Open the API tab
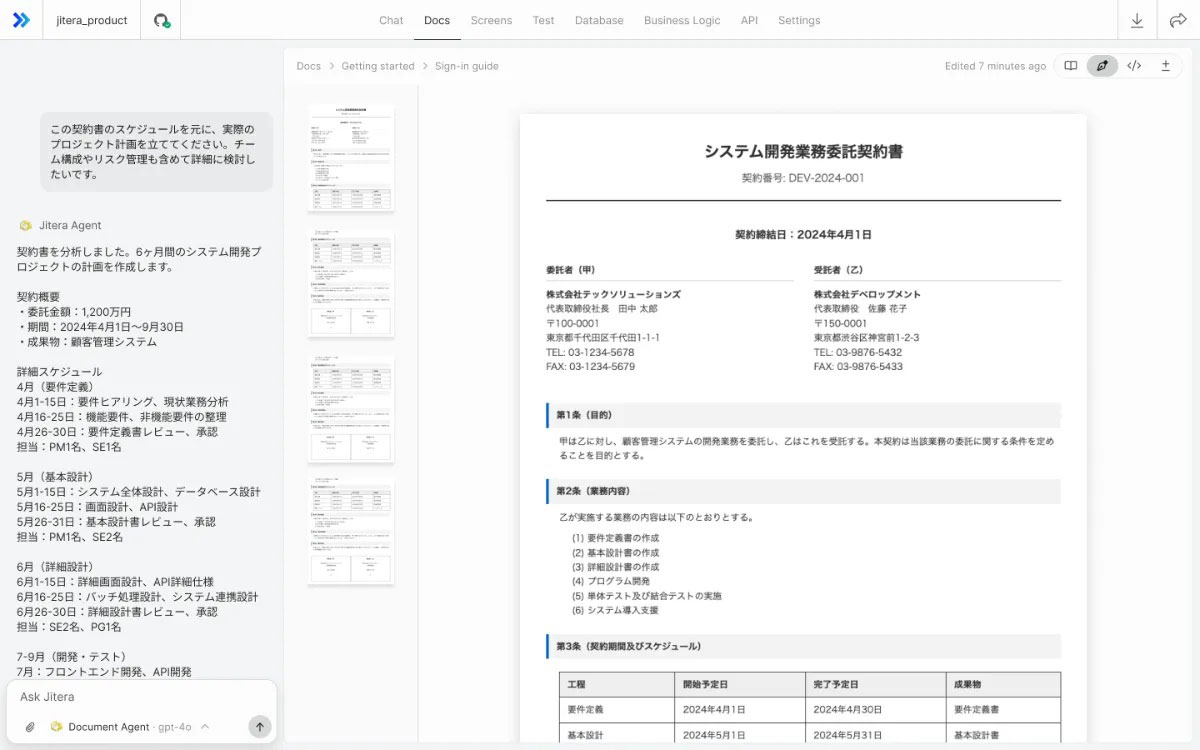This screenshot has height=750, width=1200. [749, 20]
